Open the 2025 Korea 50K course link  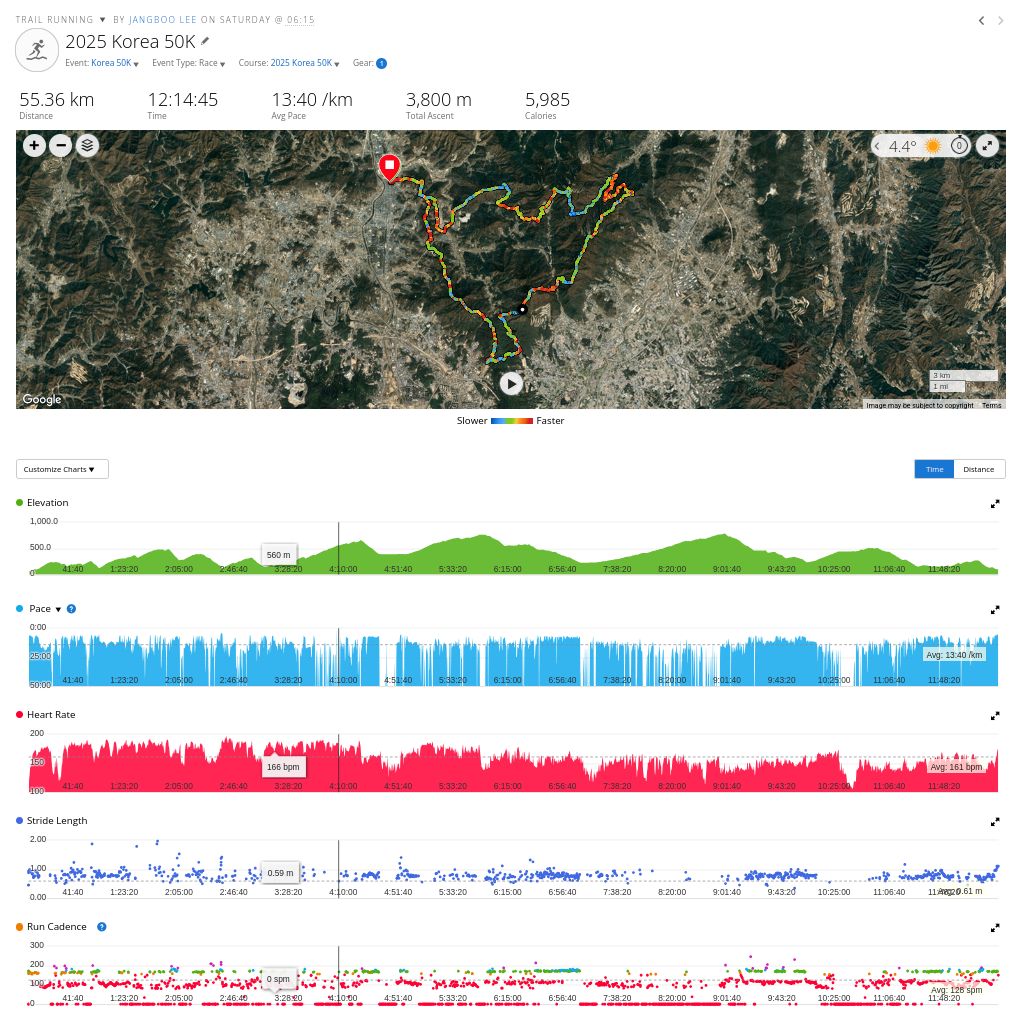(x=301, y=63)
